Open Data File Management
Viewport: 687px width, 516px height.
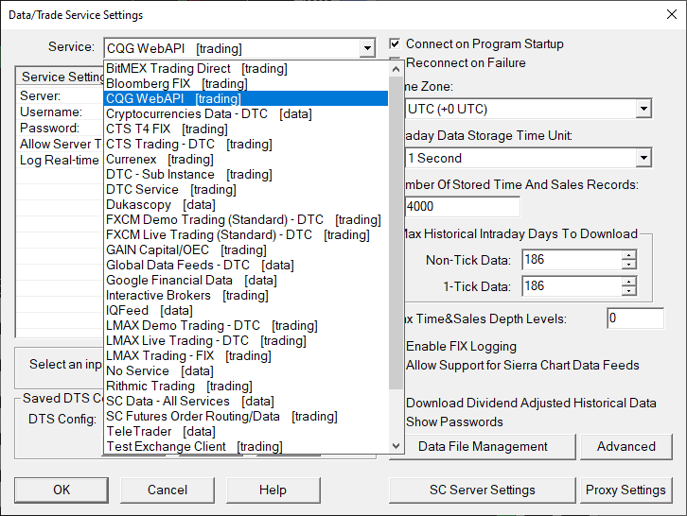(x=482, y=446)
